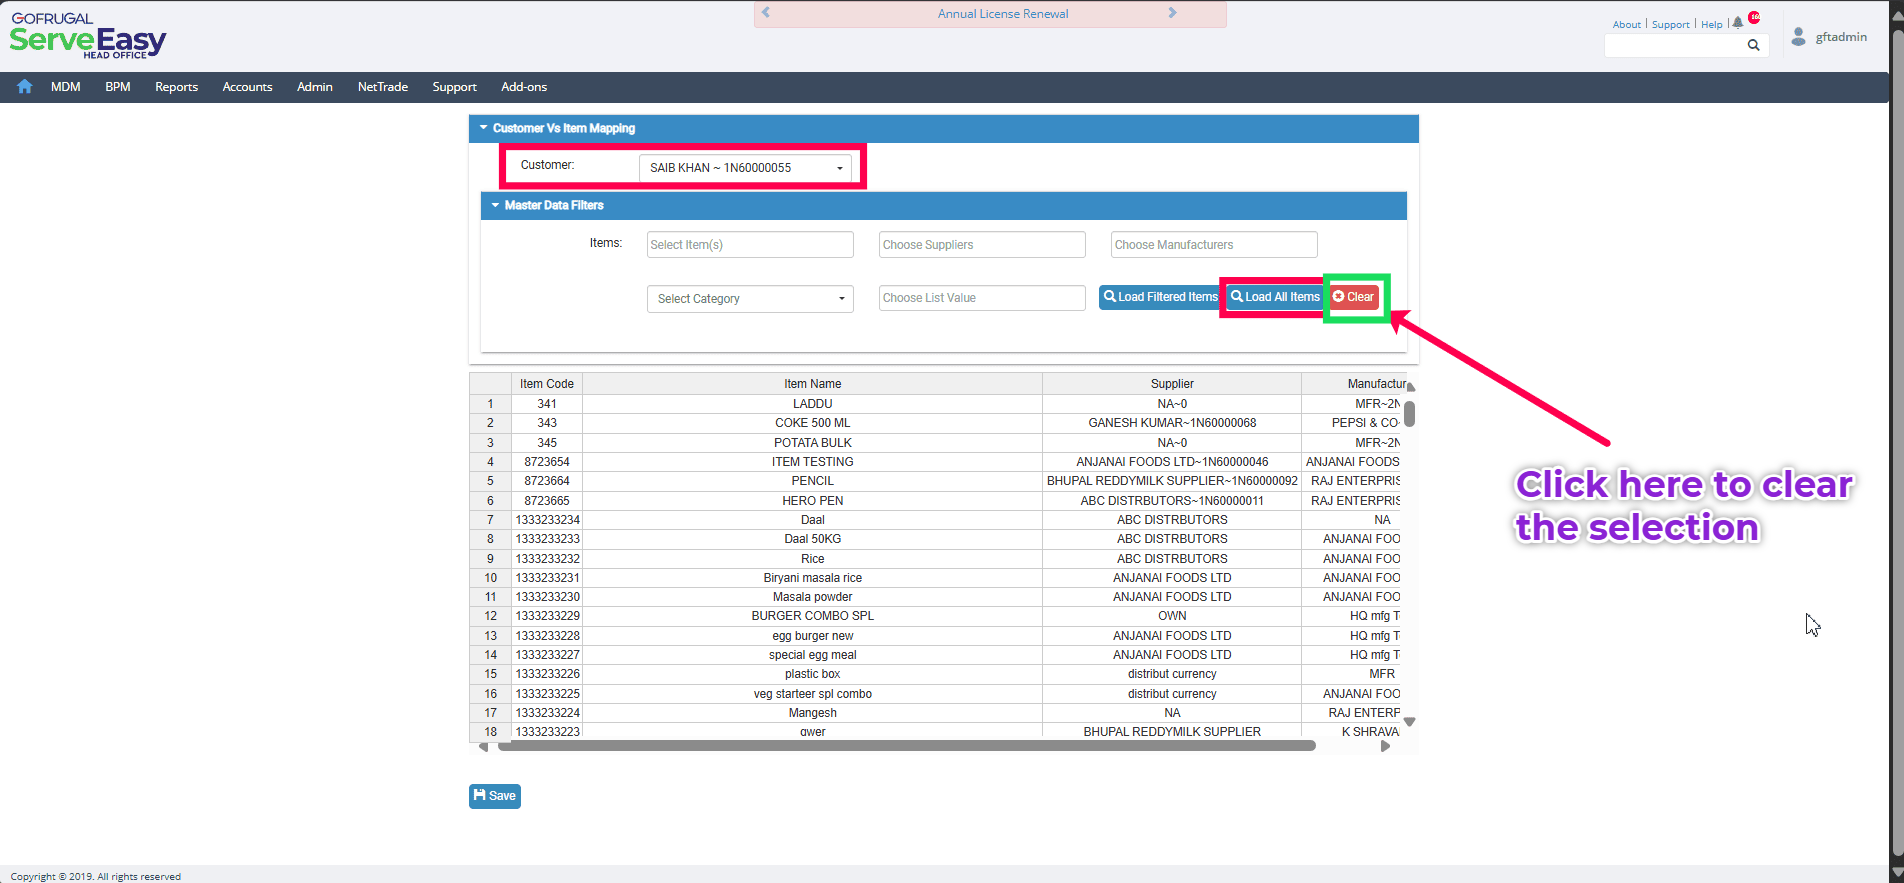Click the Annual License Renewal notice
1904x883 pixels.
pos(1003,14)
